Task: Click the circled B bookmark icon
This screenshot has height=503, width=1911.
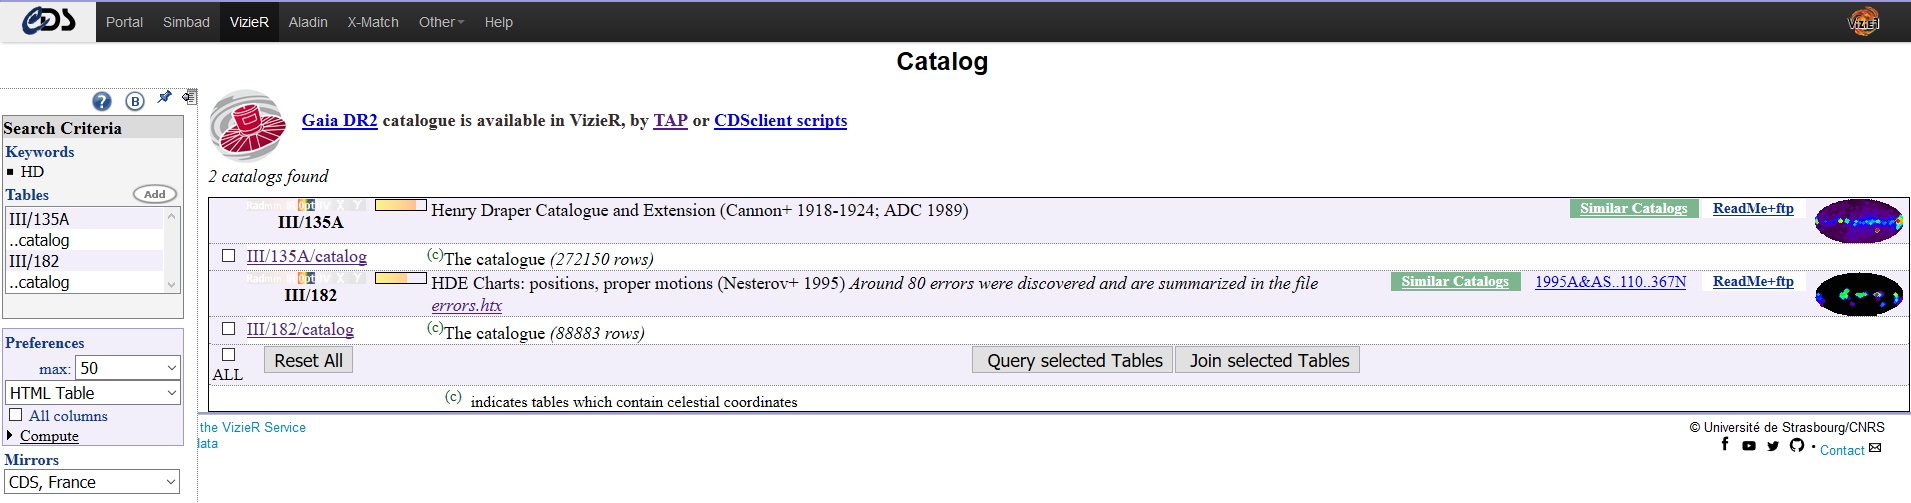Action: 135,101
